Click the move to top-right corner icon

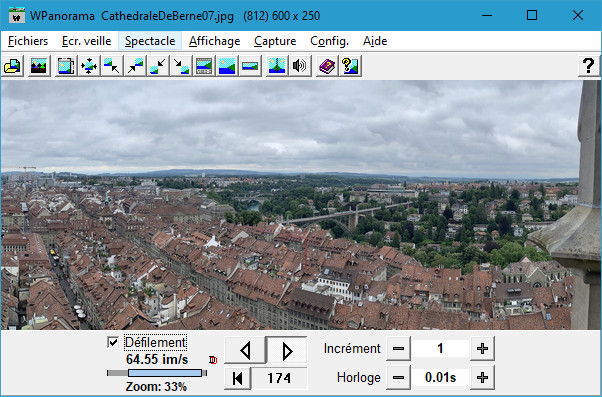[x=135, y=66]
